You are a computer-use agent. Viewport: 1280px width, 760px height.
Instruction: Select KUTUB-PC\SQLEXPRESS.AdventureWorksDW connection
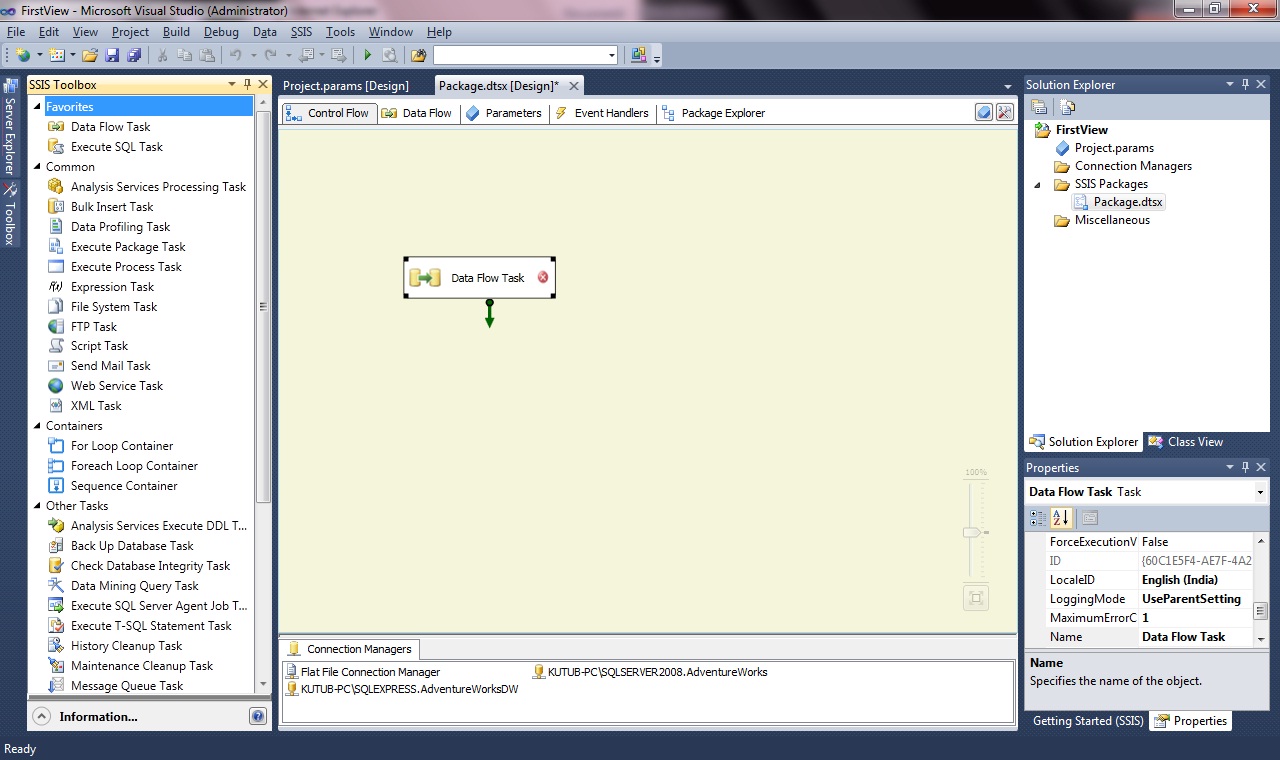point(402,689)
